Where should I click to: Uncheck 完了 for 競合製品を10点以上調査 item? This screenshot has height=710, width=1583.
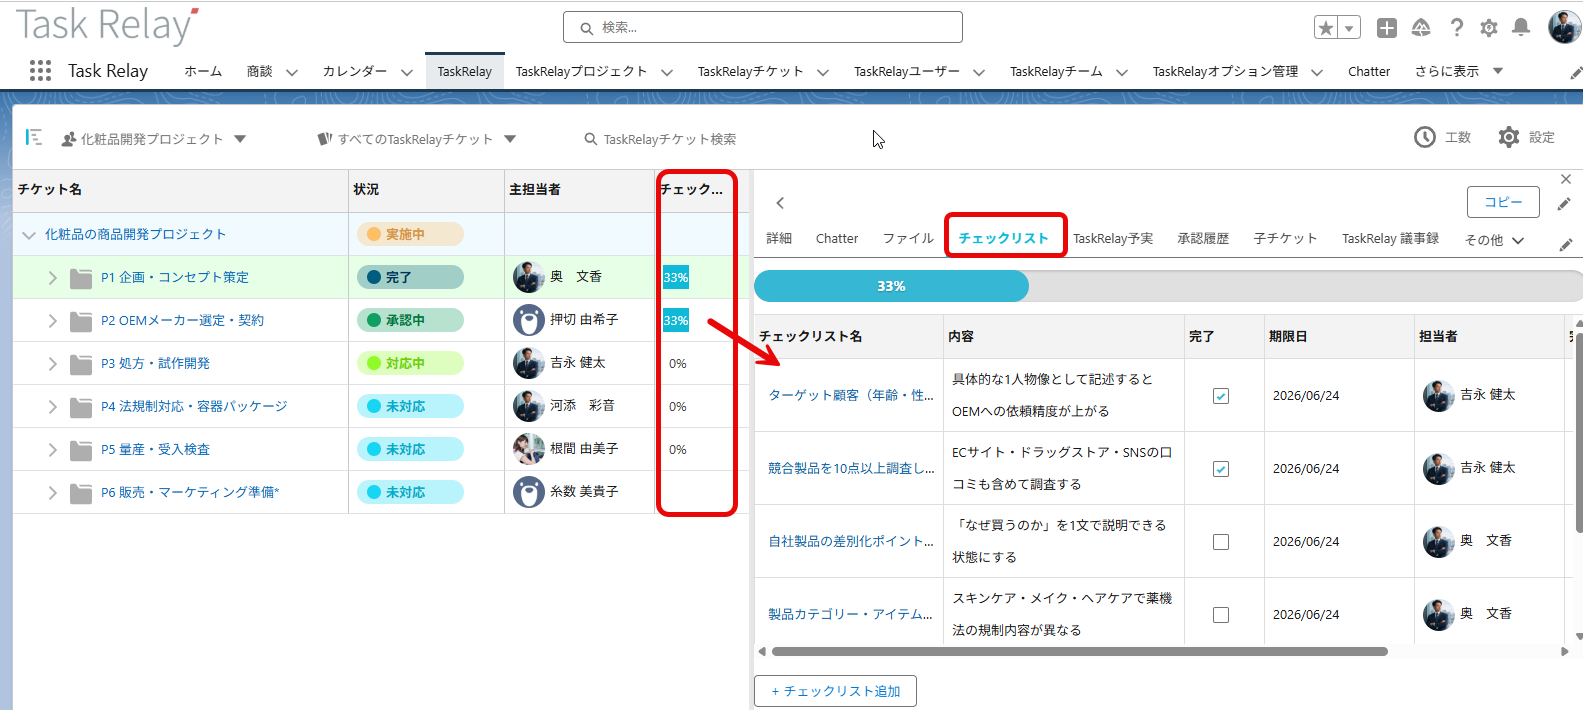[x=1221, y=469]
